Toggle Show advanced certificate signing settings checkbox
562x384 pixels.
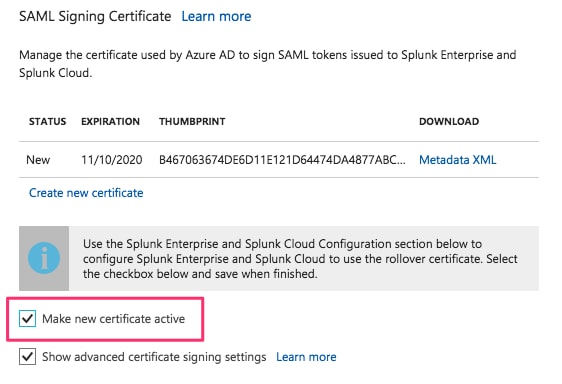(x=28, y=356)
